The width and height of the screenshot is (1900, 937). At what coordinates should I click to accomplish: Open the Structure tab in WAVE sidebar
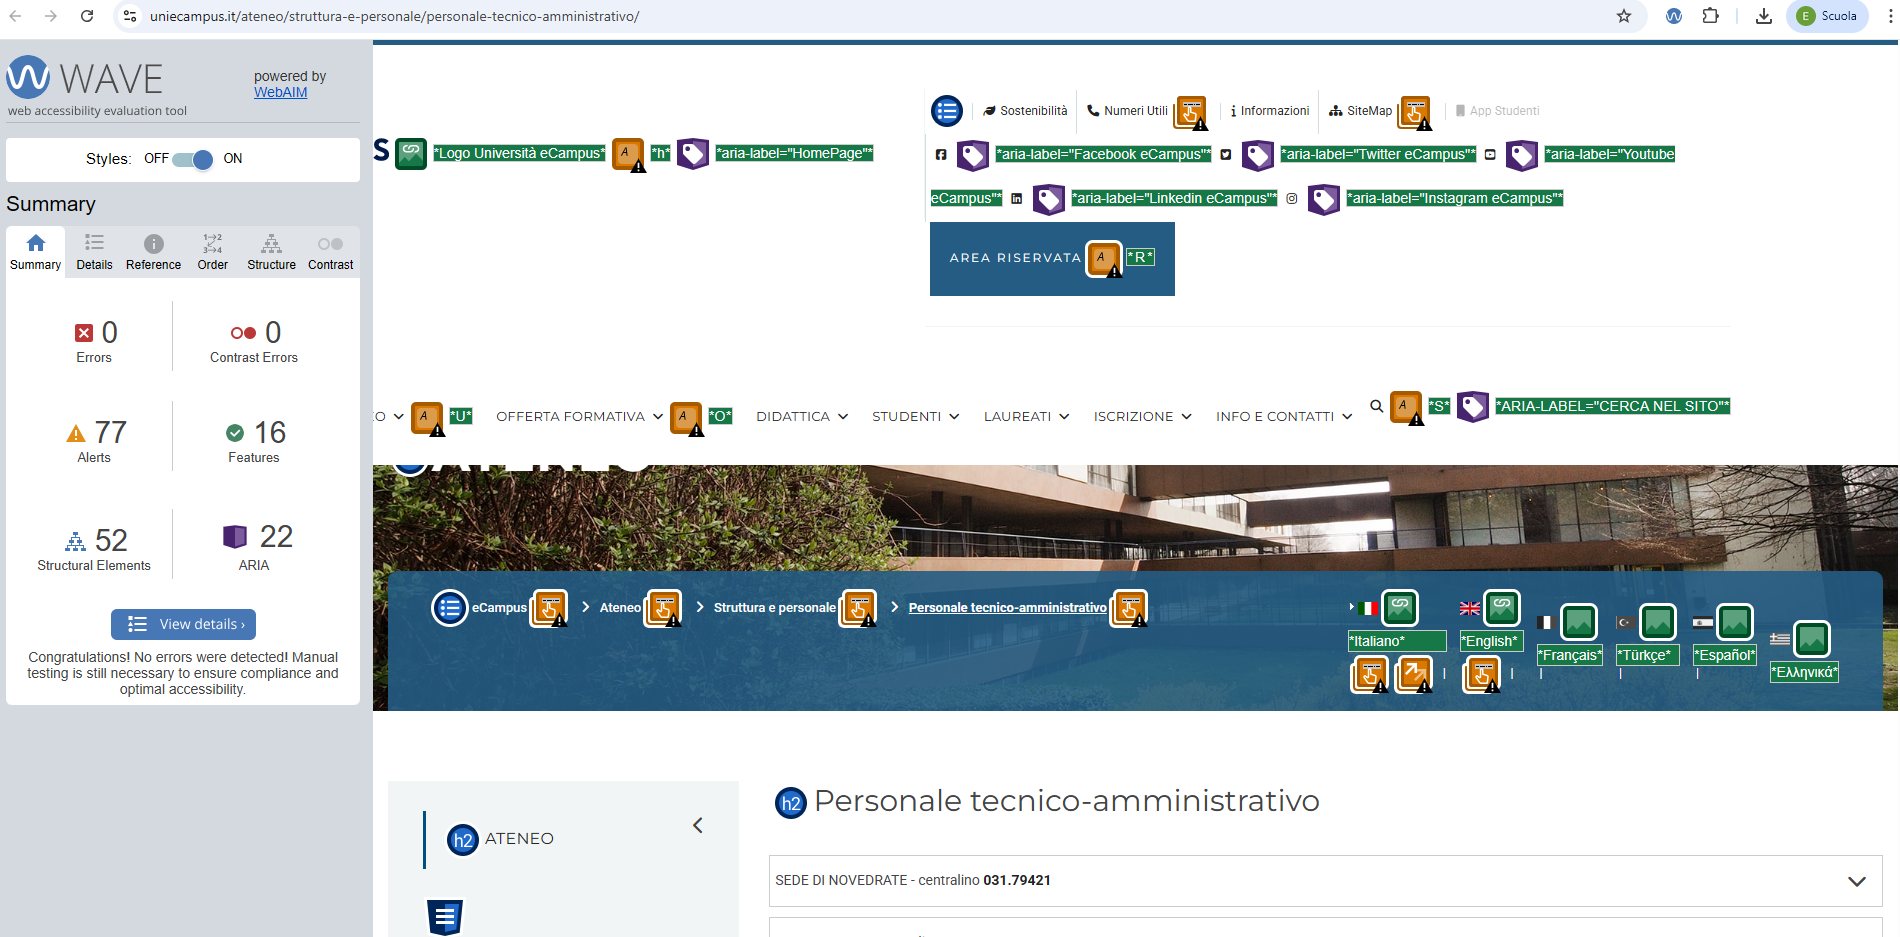[271, 252]
